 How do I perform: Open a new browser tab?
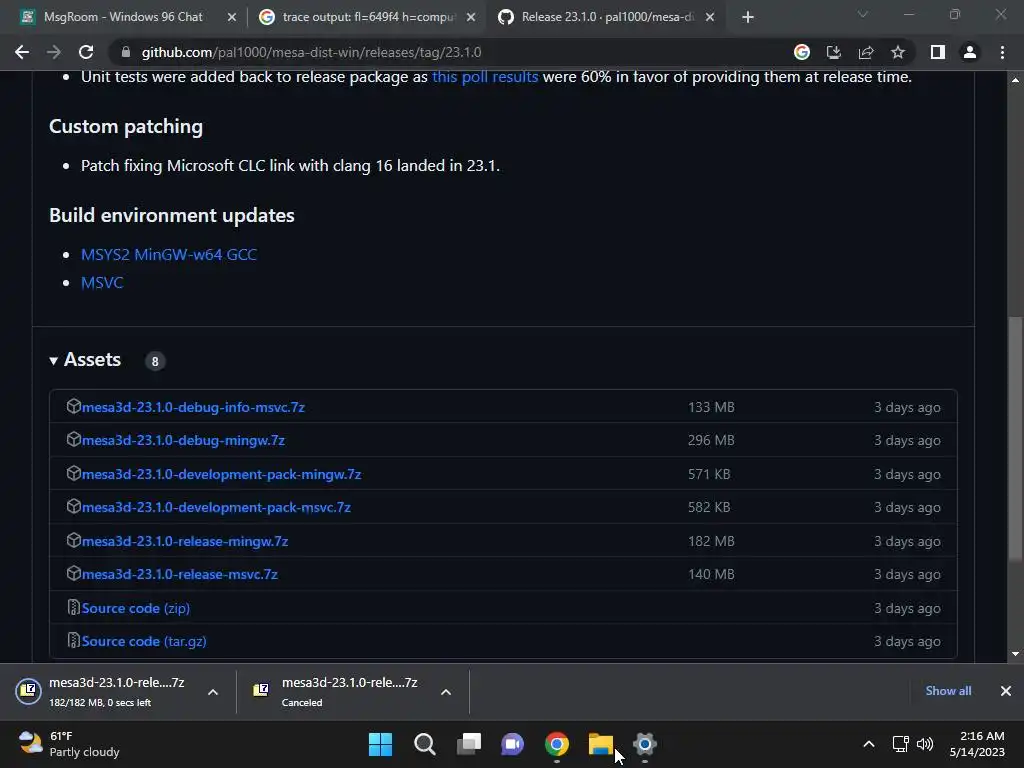[748, 17]
